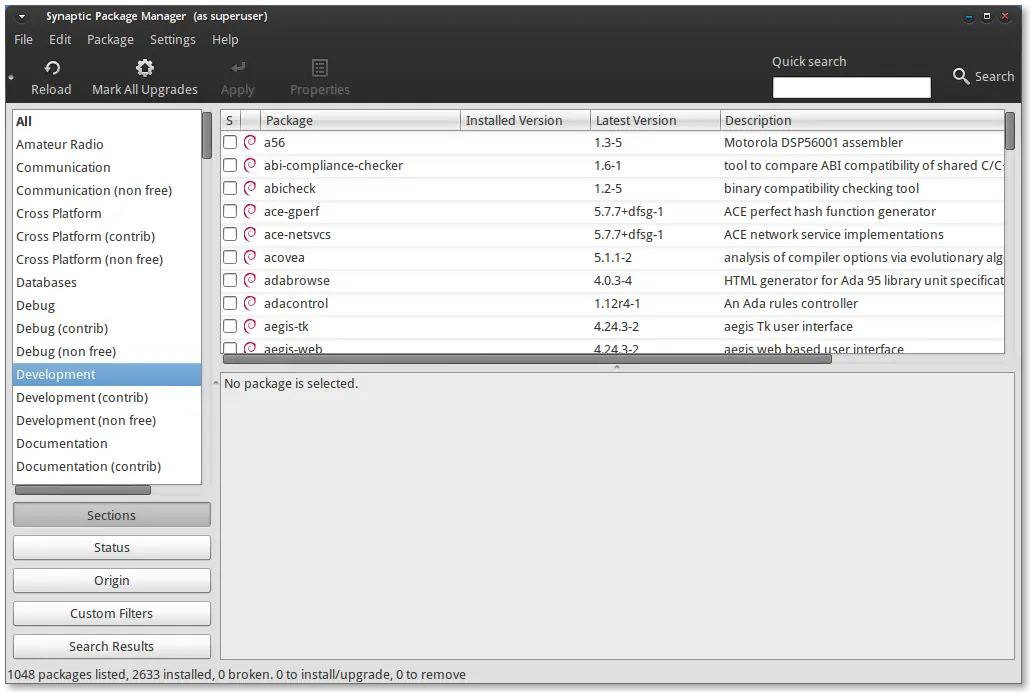Mark the acovea package checkbox
Screen dimensions: 1031x693
(229, 257)
